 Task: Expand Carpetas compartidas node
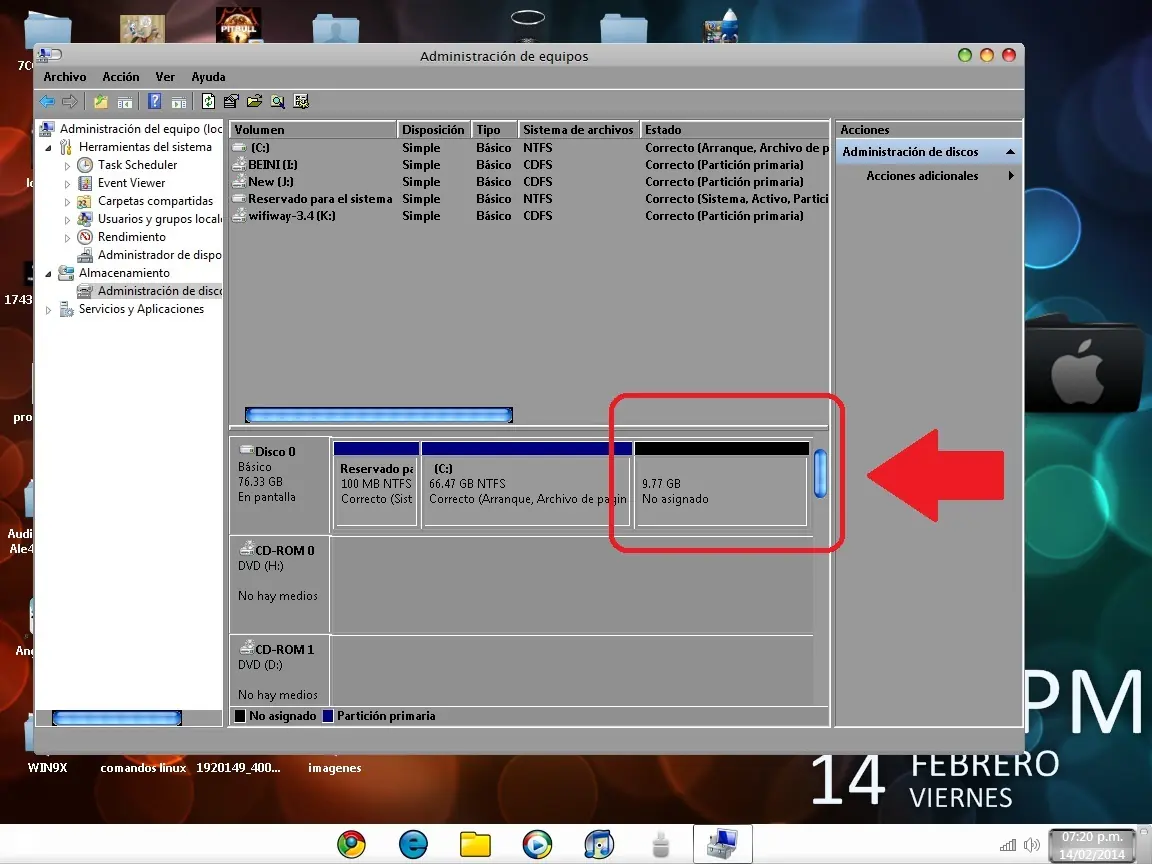[68, 201]
